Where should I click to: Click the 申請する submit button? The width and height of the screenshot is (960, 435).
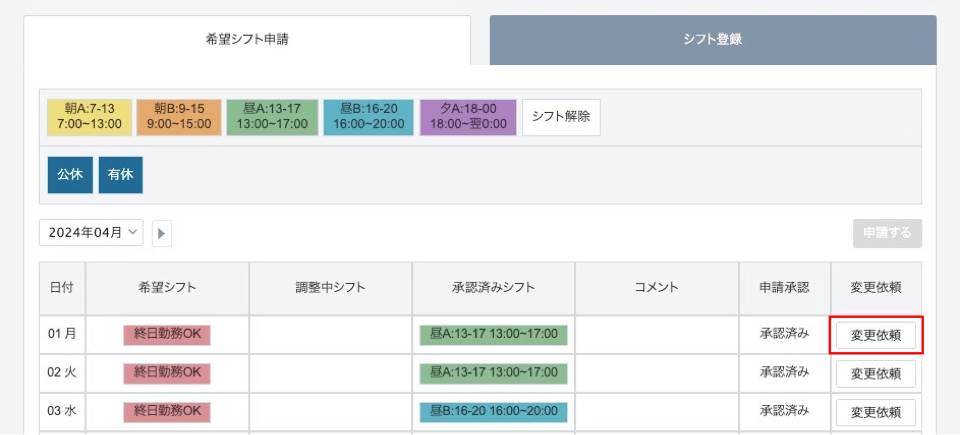click(887, 233)
